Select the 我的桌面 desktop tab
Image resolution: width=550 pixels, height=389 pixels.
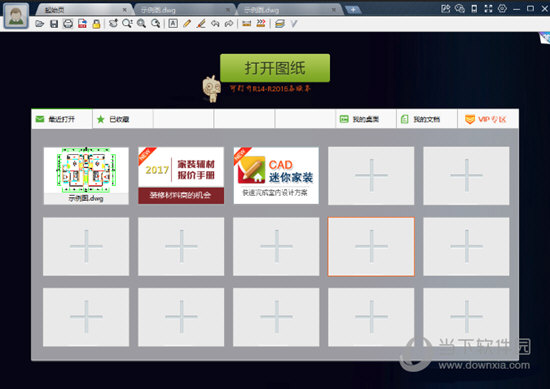pos(366,119)
